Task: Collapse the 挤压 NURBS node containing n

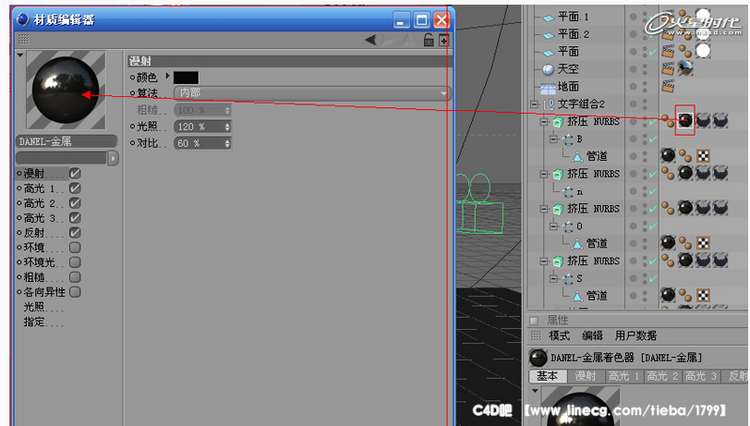Action: (544, 174)
